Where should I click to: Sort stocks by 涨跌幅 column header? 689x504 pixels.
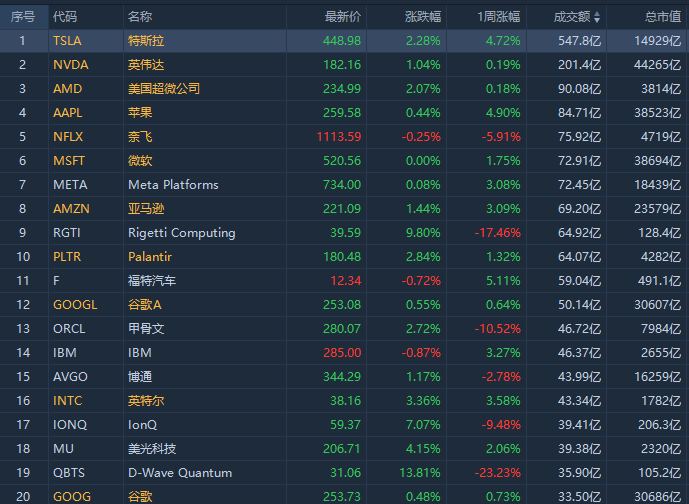click(x=422, y=17)
